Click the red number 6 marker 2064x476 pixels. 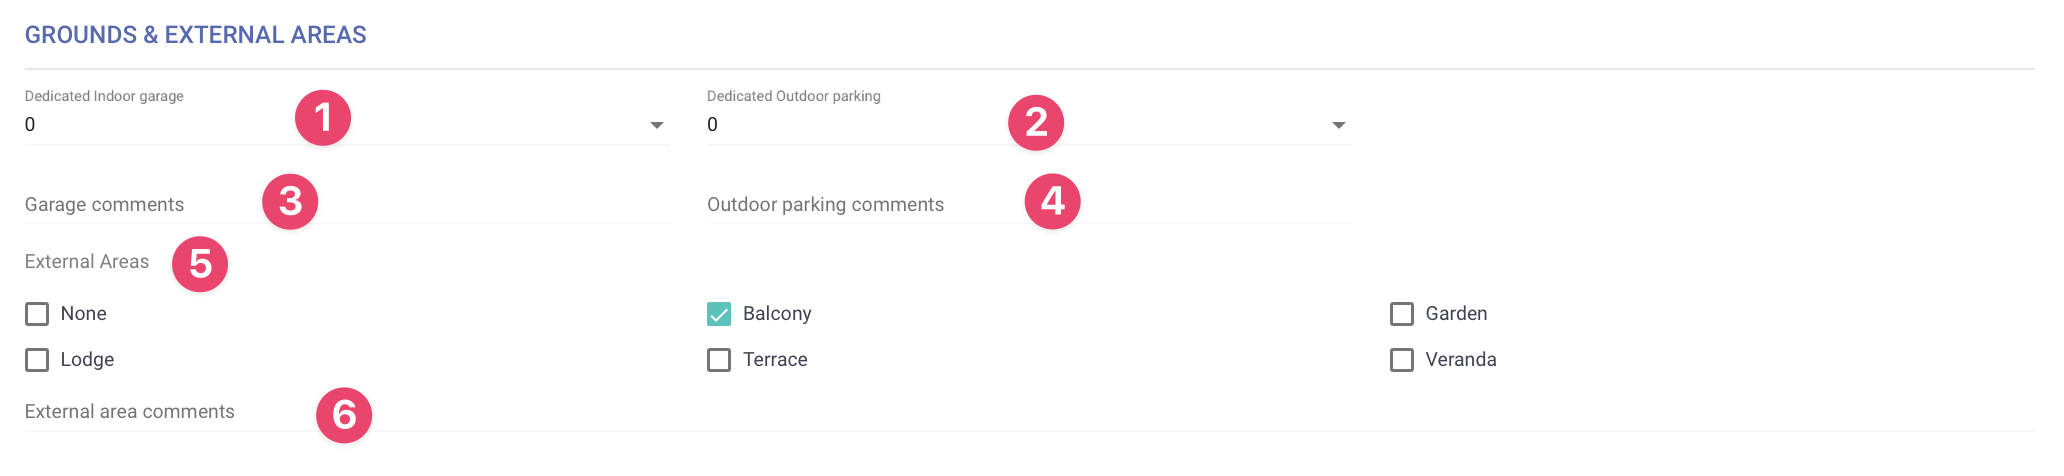click(x=344, y=415)
